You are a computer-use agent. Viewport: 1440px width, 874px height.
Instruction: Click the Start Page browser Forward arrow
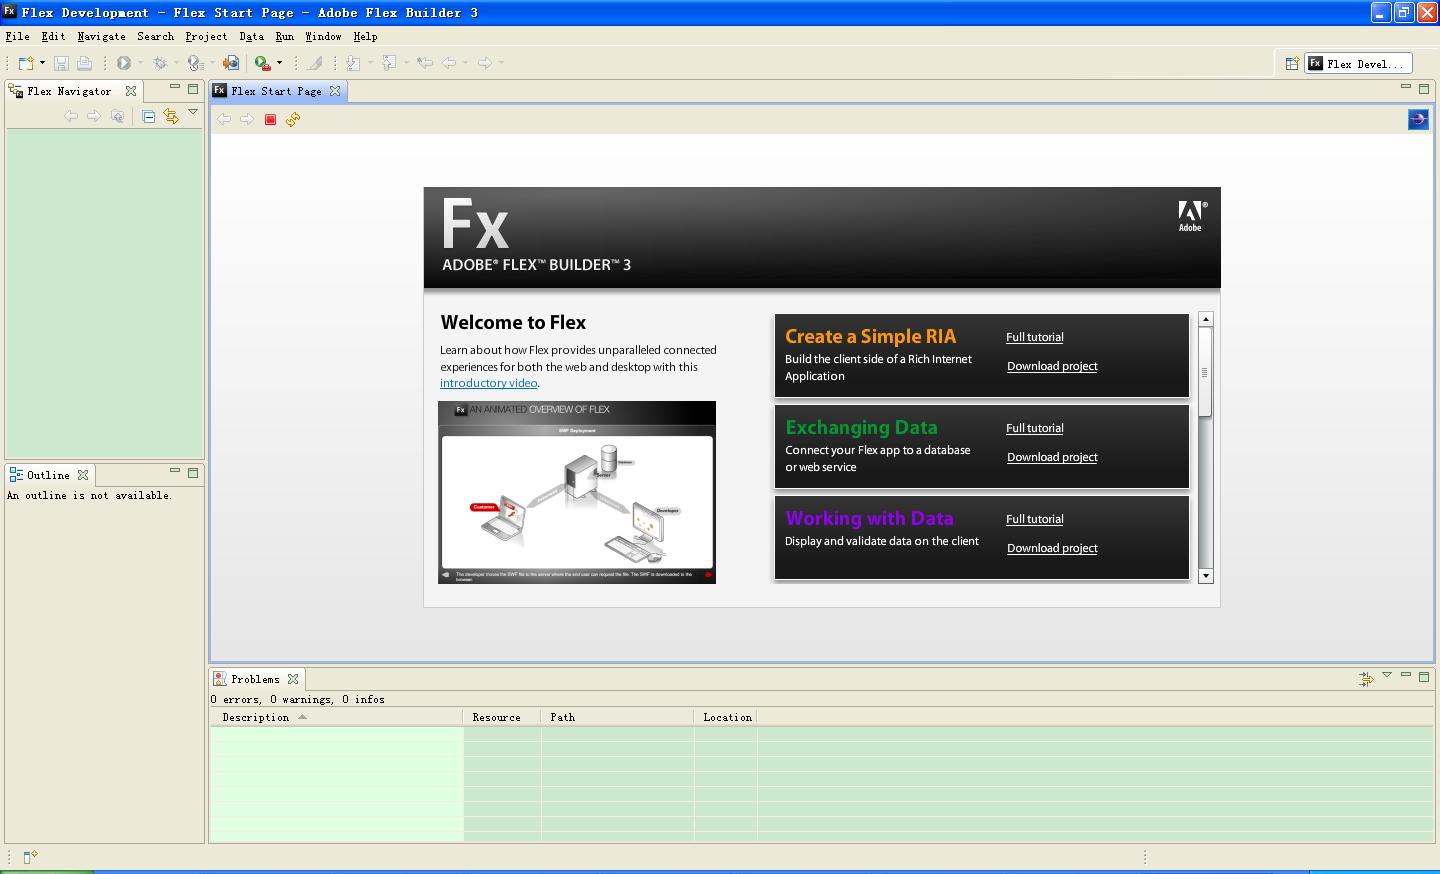point(247,119)
